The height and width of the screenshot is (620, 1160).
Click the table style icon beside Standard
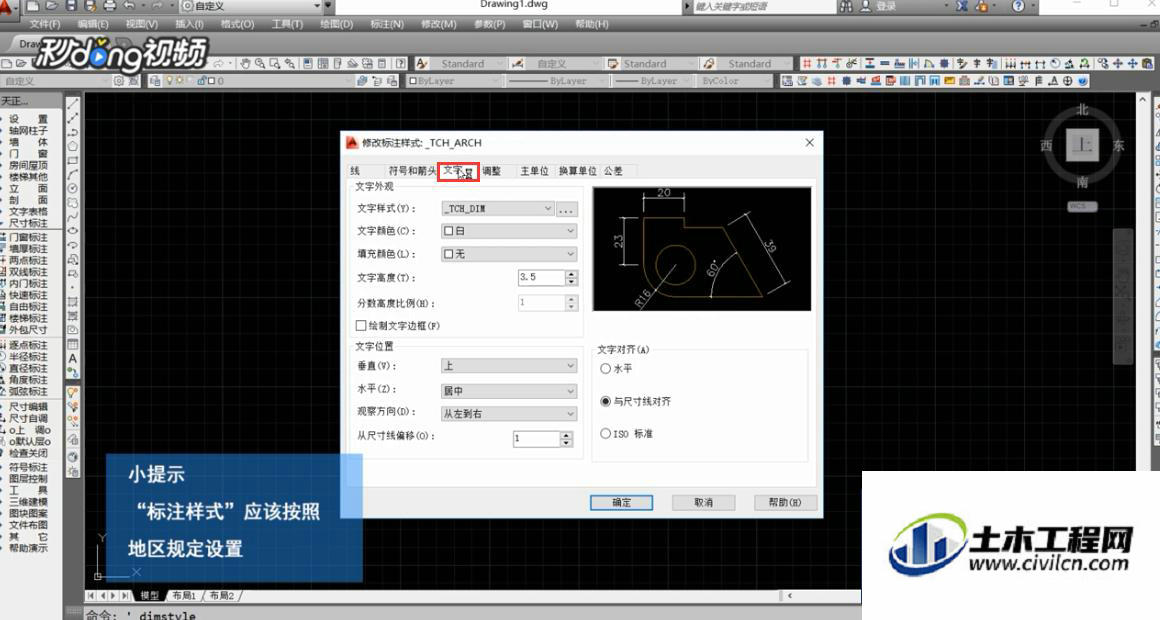point(613,64)
